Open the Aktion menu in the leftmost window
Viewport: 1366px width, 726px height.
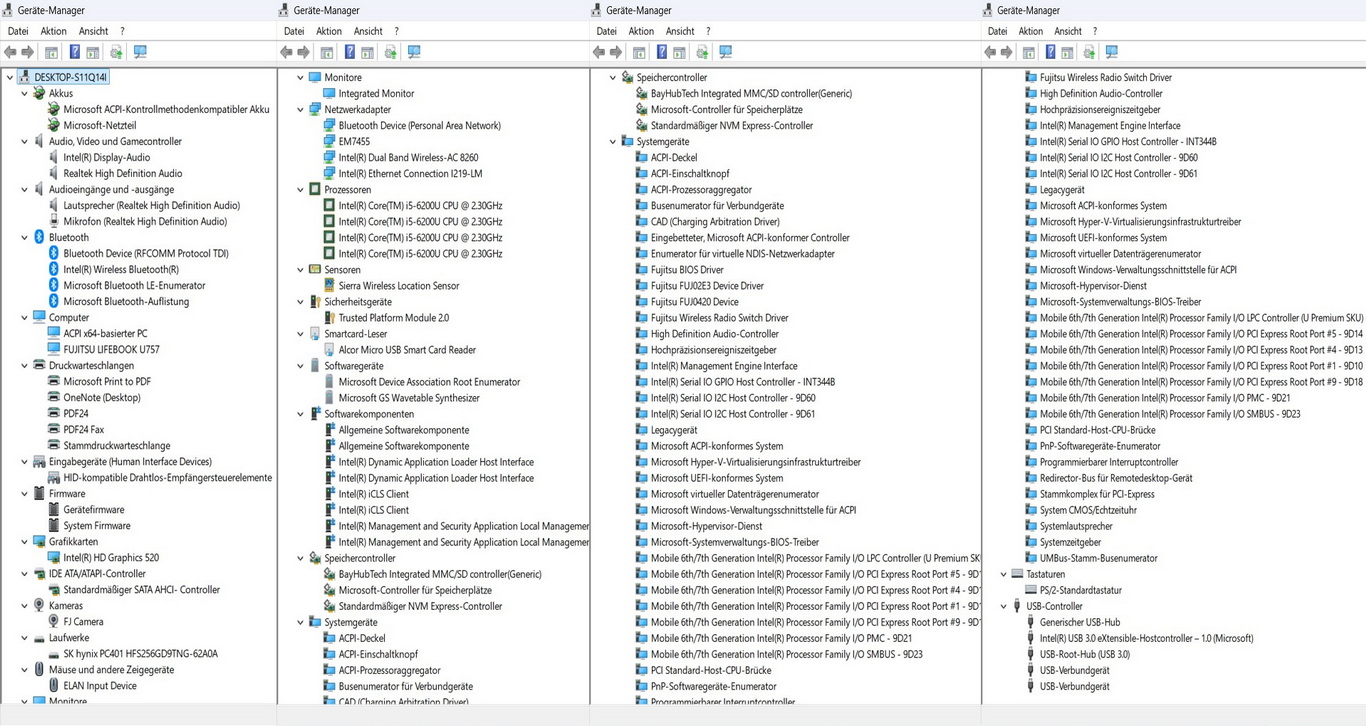pos(53,31)
